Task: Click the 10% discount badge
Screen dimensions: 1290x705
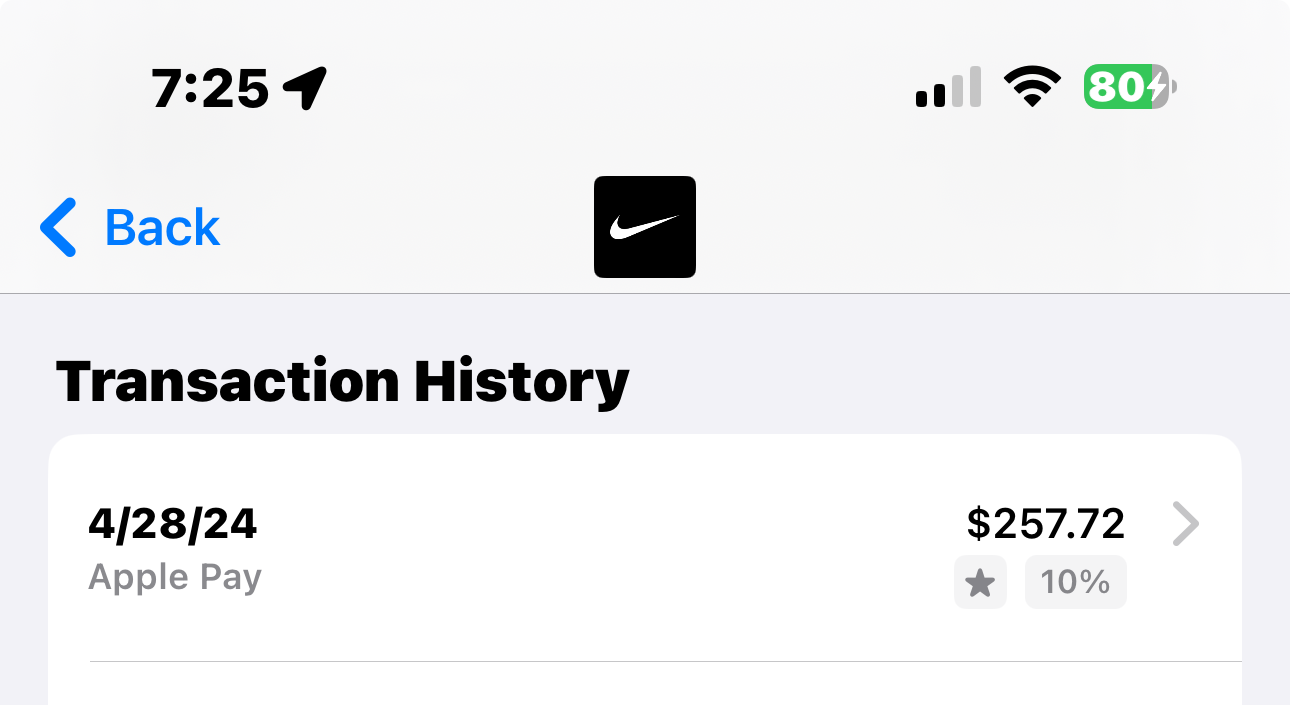Action: [x=1075, y=583]
